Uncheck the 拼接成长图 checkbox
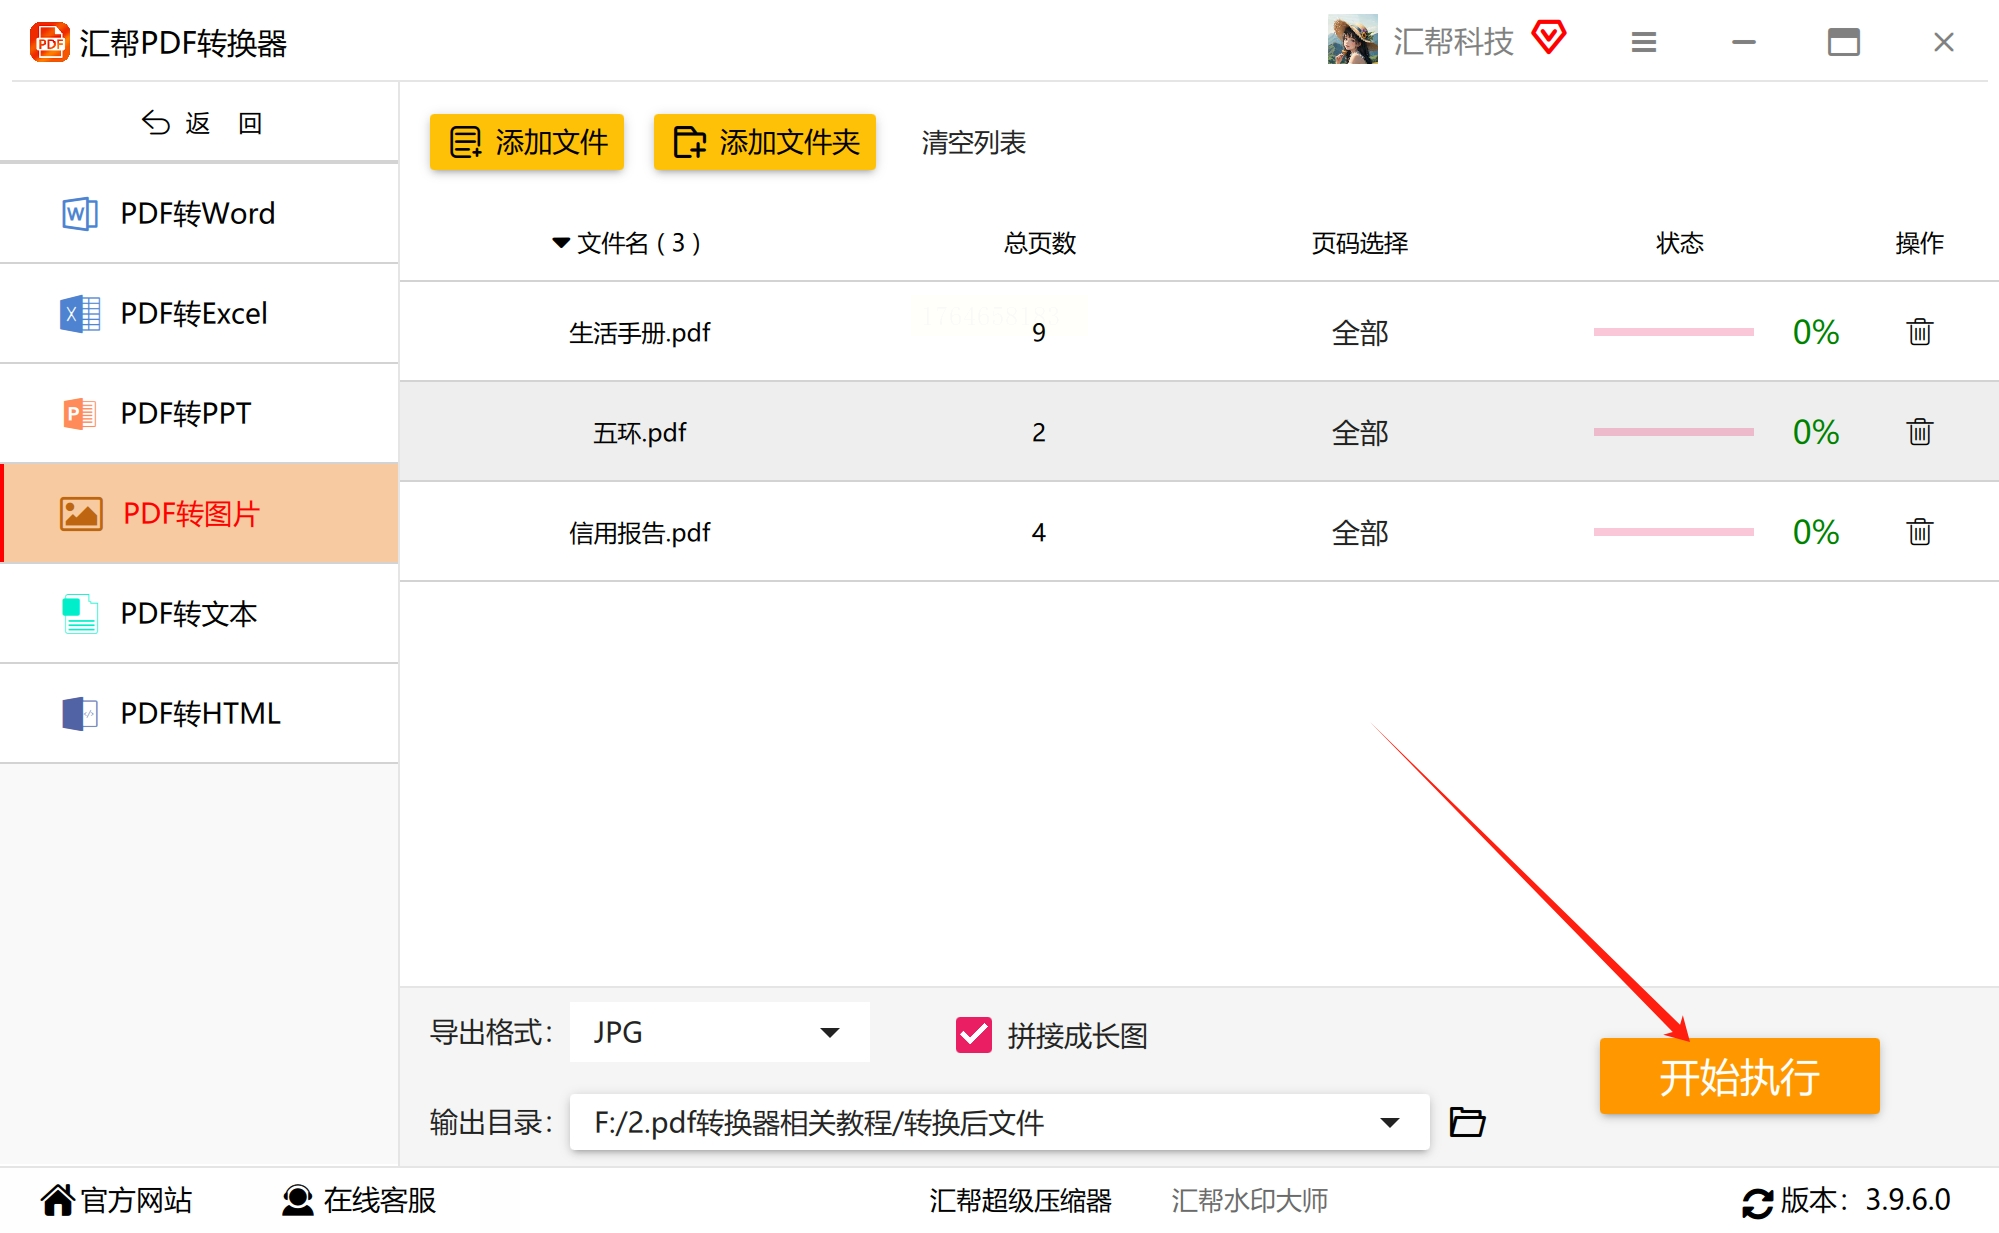Viewport: 1999px width, 1233px height. pos(973,1035)
